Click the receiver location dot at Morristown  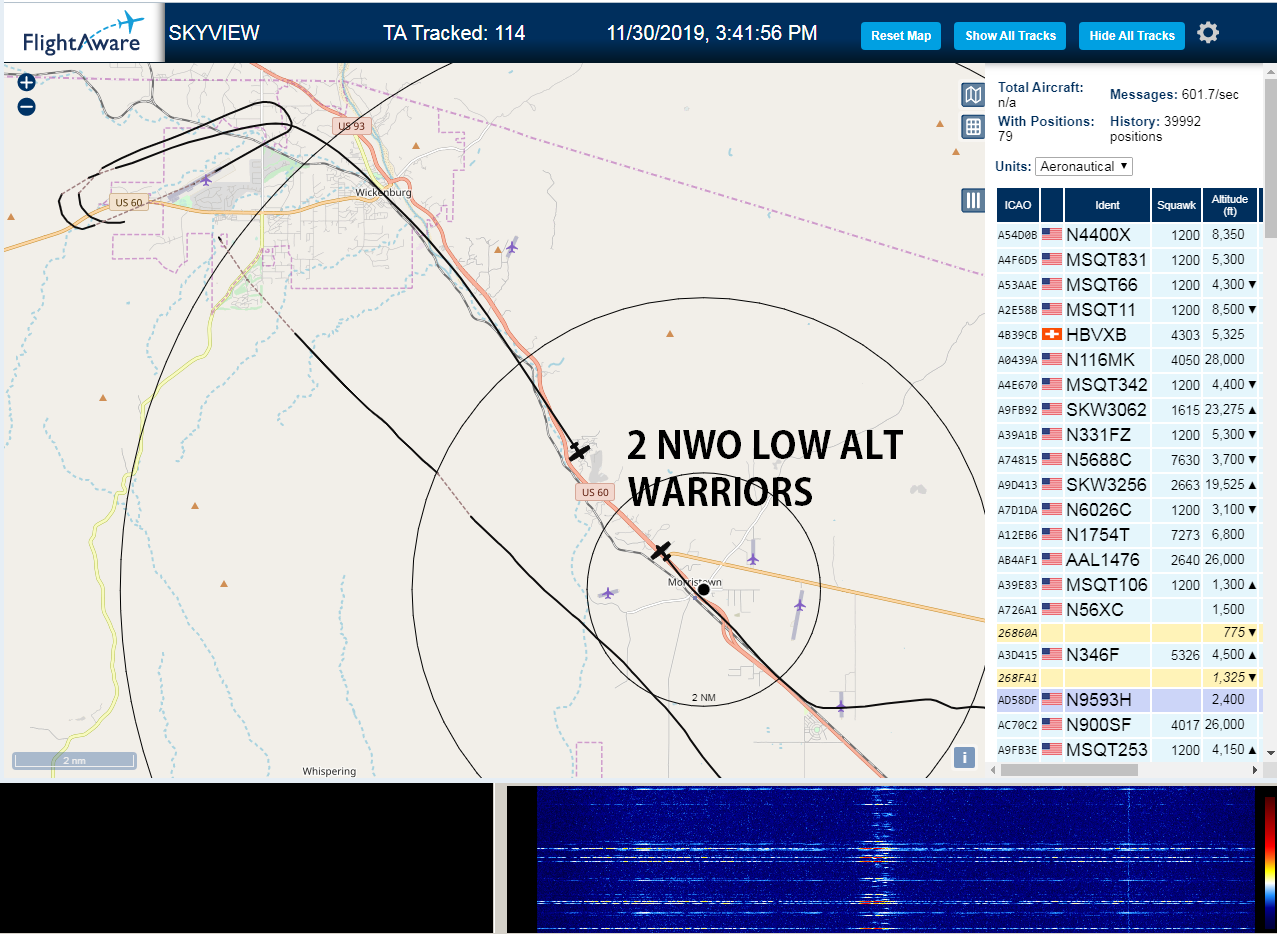click(704, 590)
